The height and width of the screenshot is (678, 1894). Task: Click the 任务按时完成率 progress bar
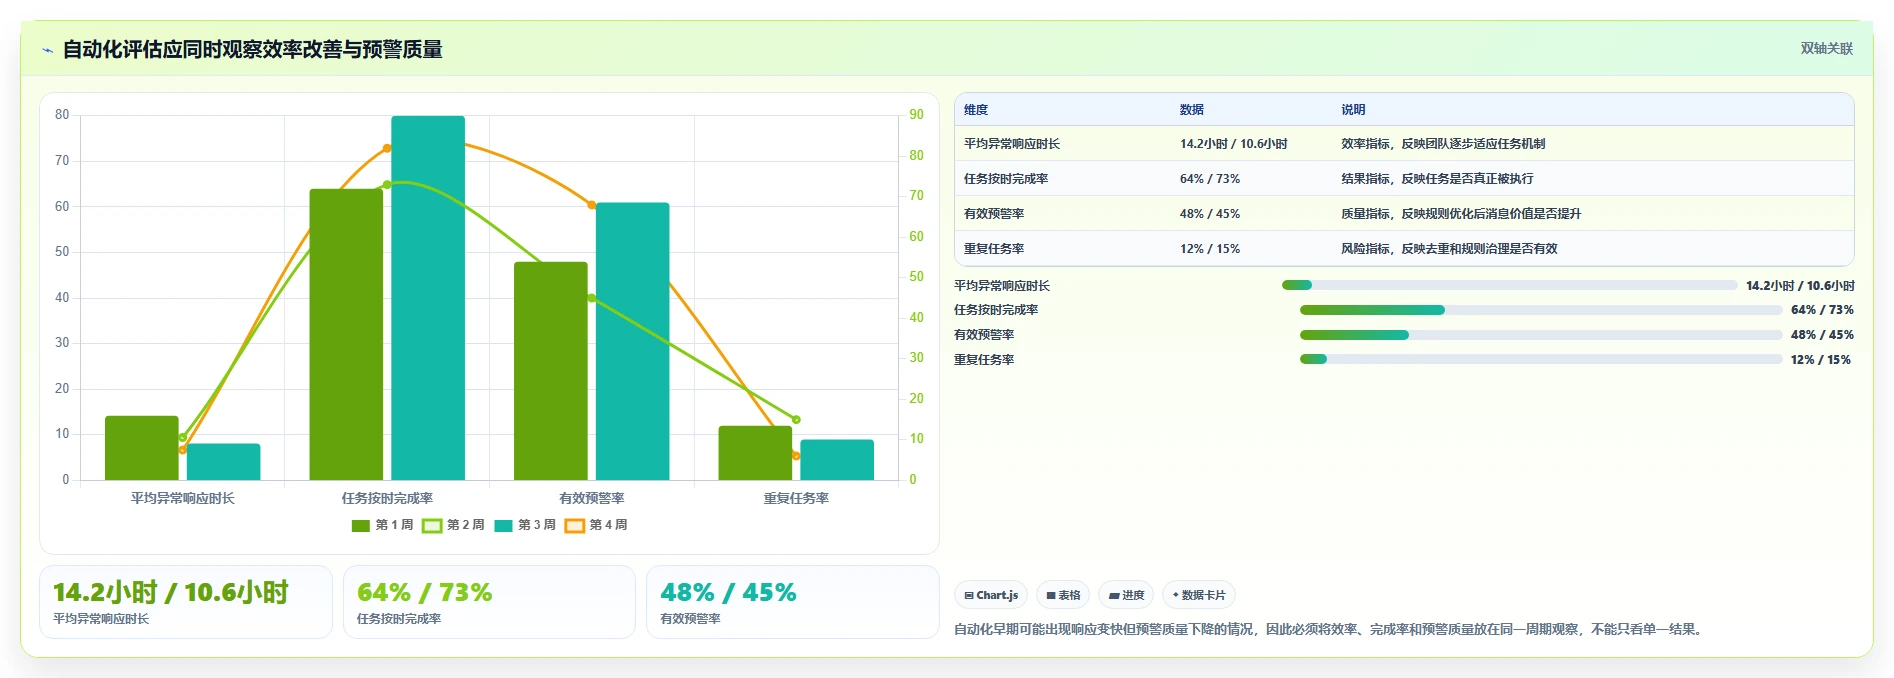pyautogui.click(x=1541, y=310)
